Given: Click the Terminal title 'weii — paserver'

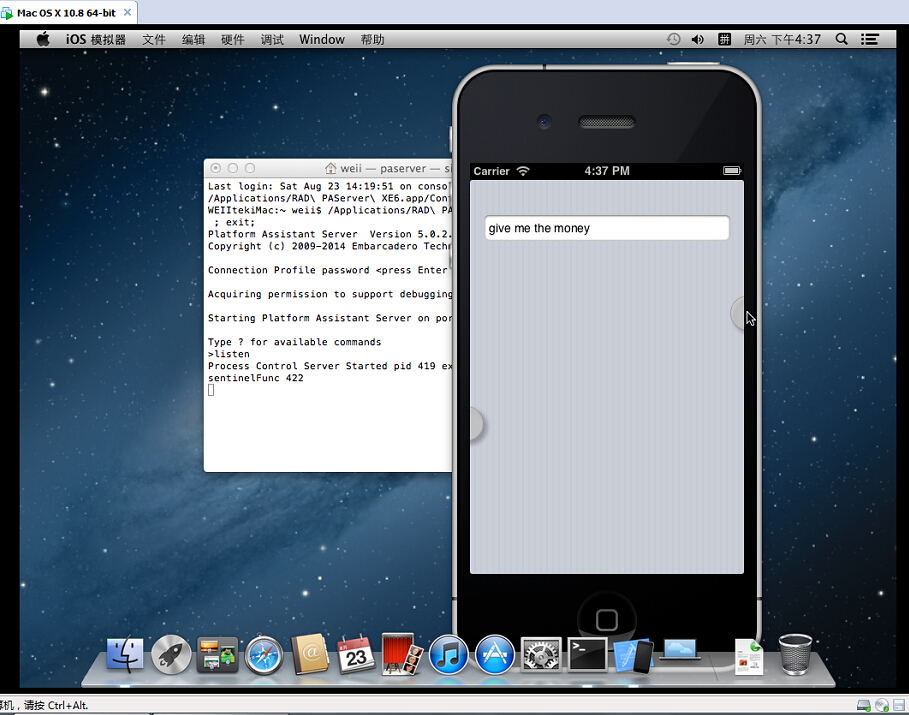Looking at the screenshot, I should point(383,169).
